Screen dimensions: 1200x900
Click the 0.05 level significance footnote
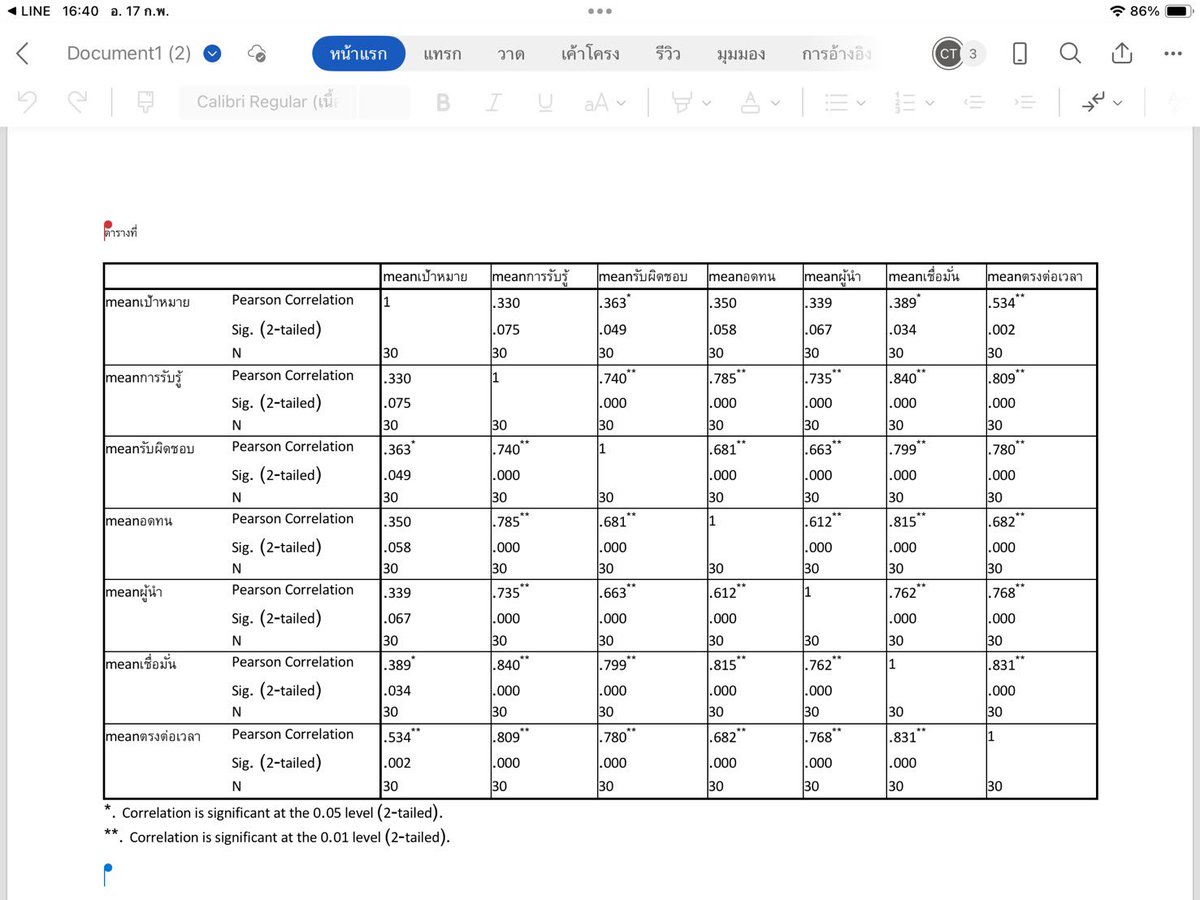click(x=273, y=813)
